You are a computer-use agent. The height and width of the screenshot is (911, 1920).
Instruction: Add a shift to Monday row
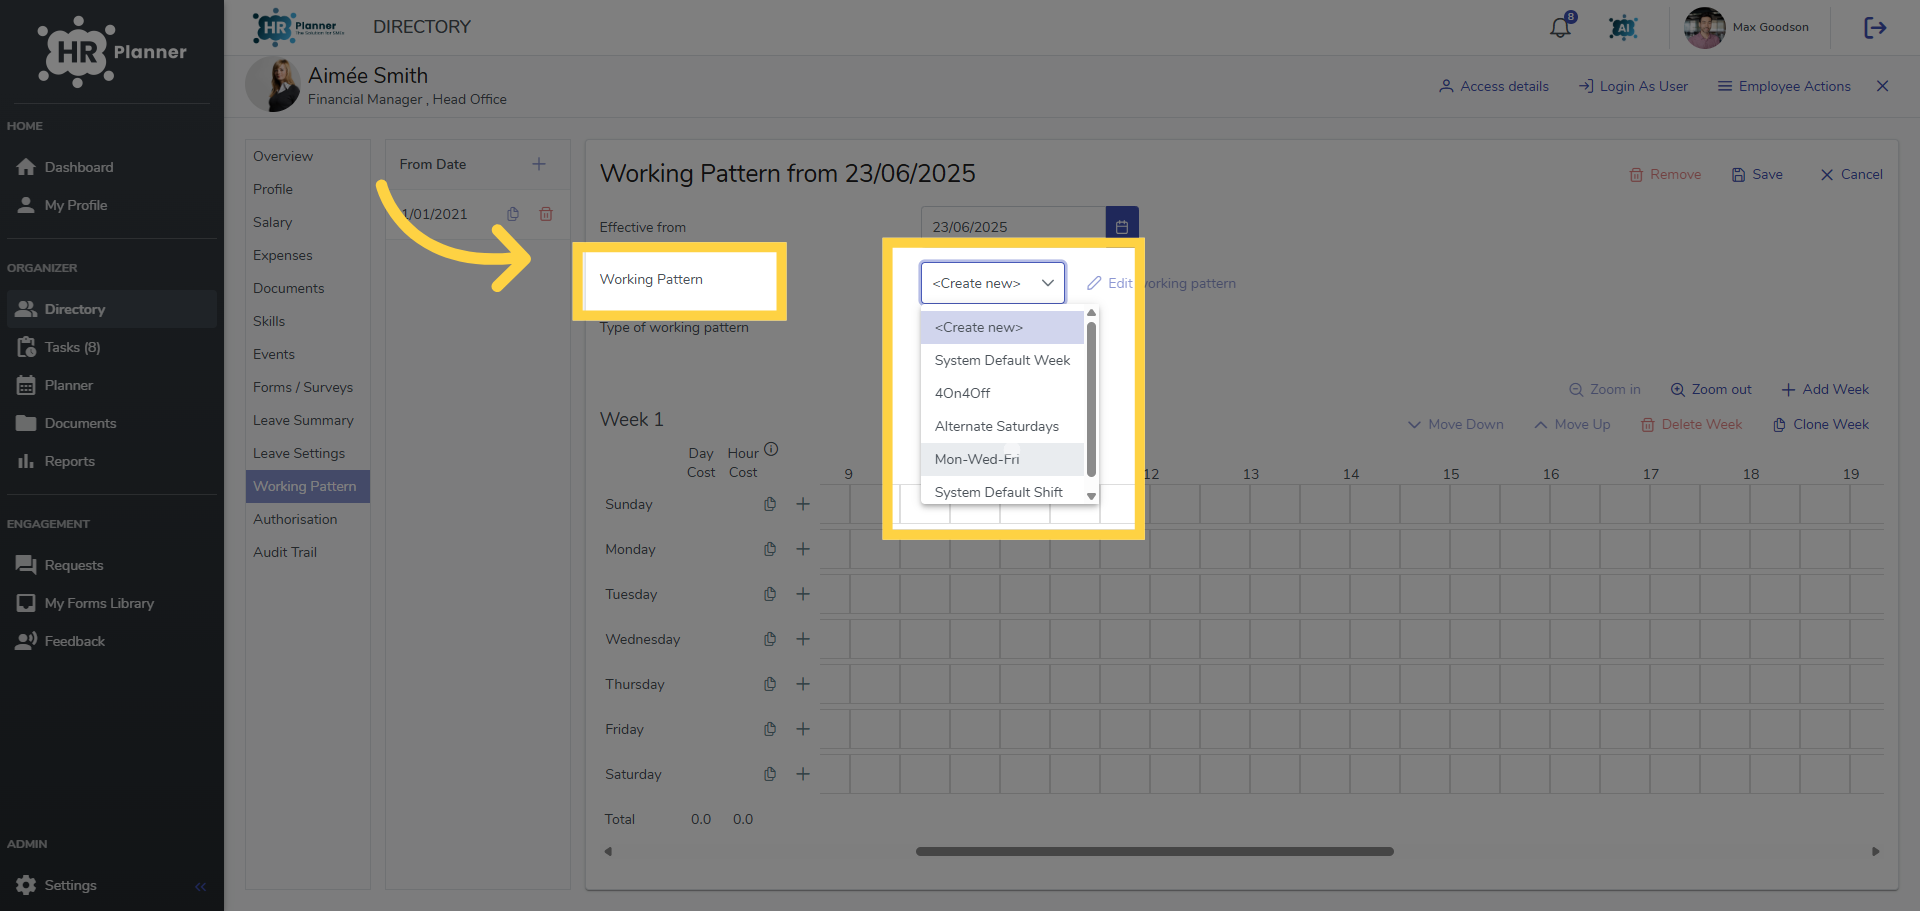click(803, 549)
